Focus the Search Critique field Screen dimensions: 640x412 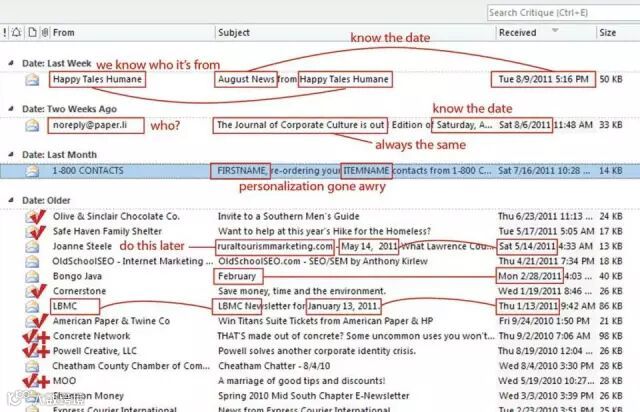[563, 13]
